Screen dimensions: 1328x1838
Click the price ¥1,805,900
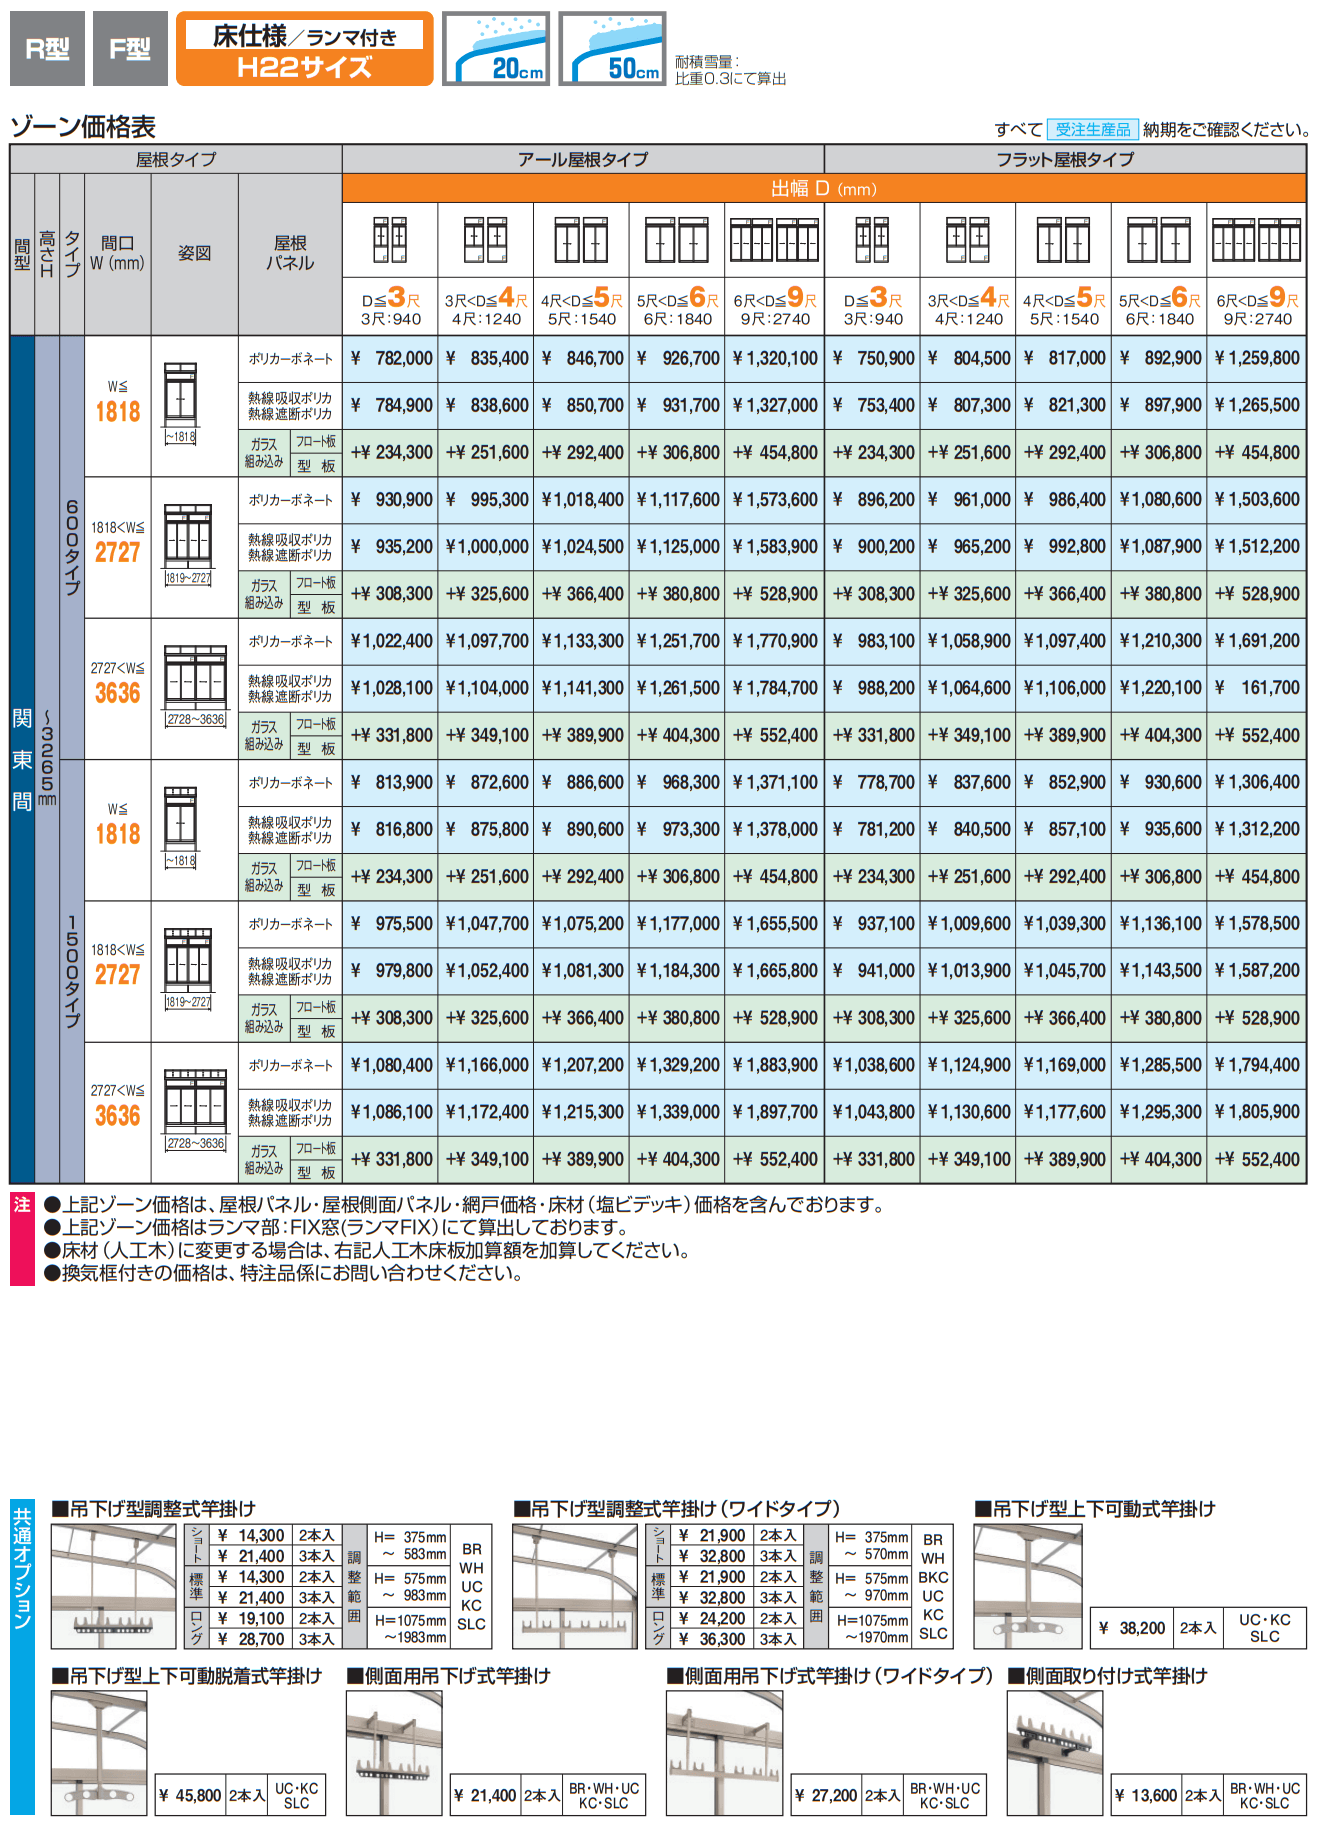(x=1257, y=1111)
